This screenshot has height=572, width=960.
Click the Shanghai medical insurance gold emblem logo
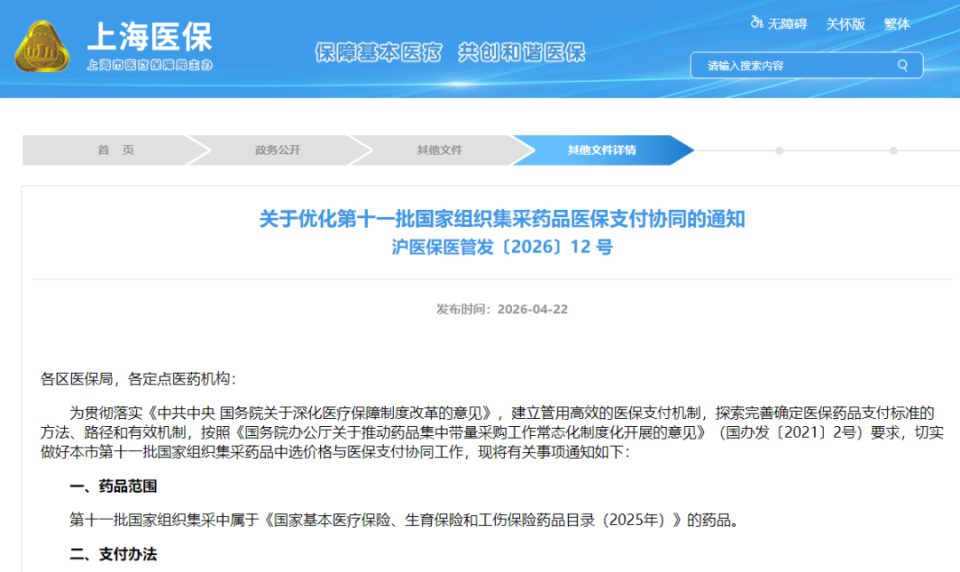tap(42, 47)
